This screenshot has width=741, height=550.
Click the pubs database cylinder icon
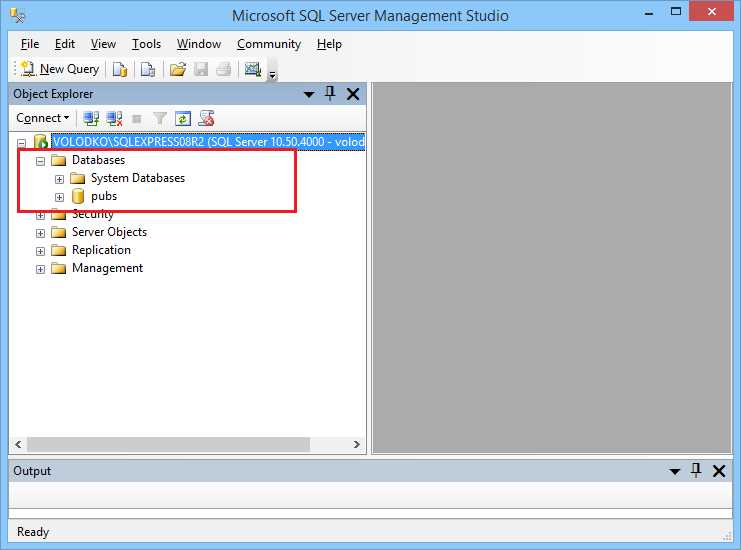click(78, 196)
